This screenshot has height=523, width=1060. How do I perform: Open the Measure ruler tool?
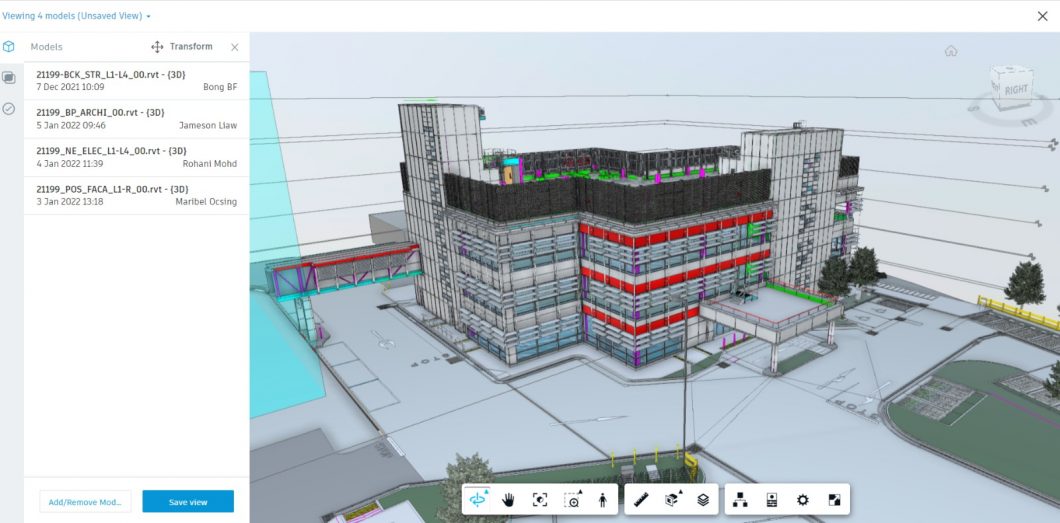[x=641, y=499]
